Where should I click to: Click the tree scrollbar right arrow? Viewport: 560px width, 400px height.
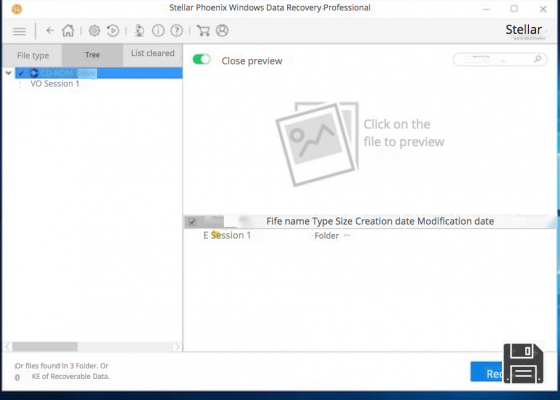click(177, 346)
